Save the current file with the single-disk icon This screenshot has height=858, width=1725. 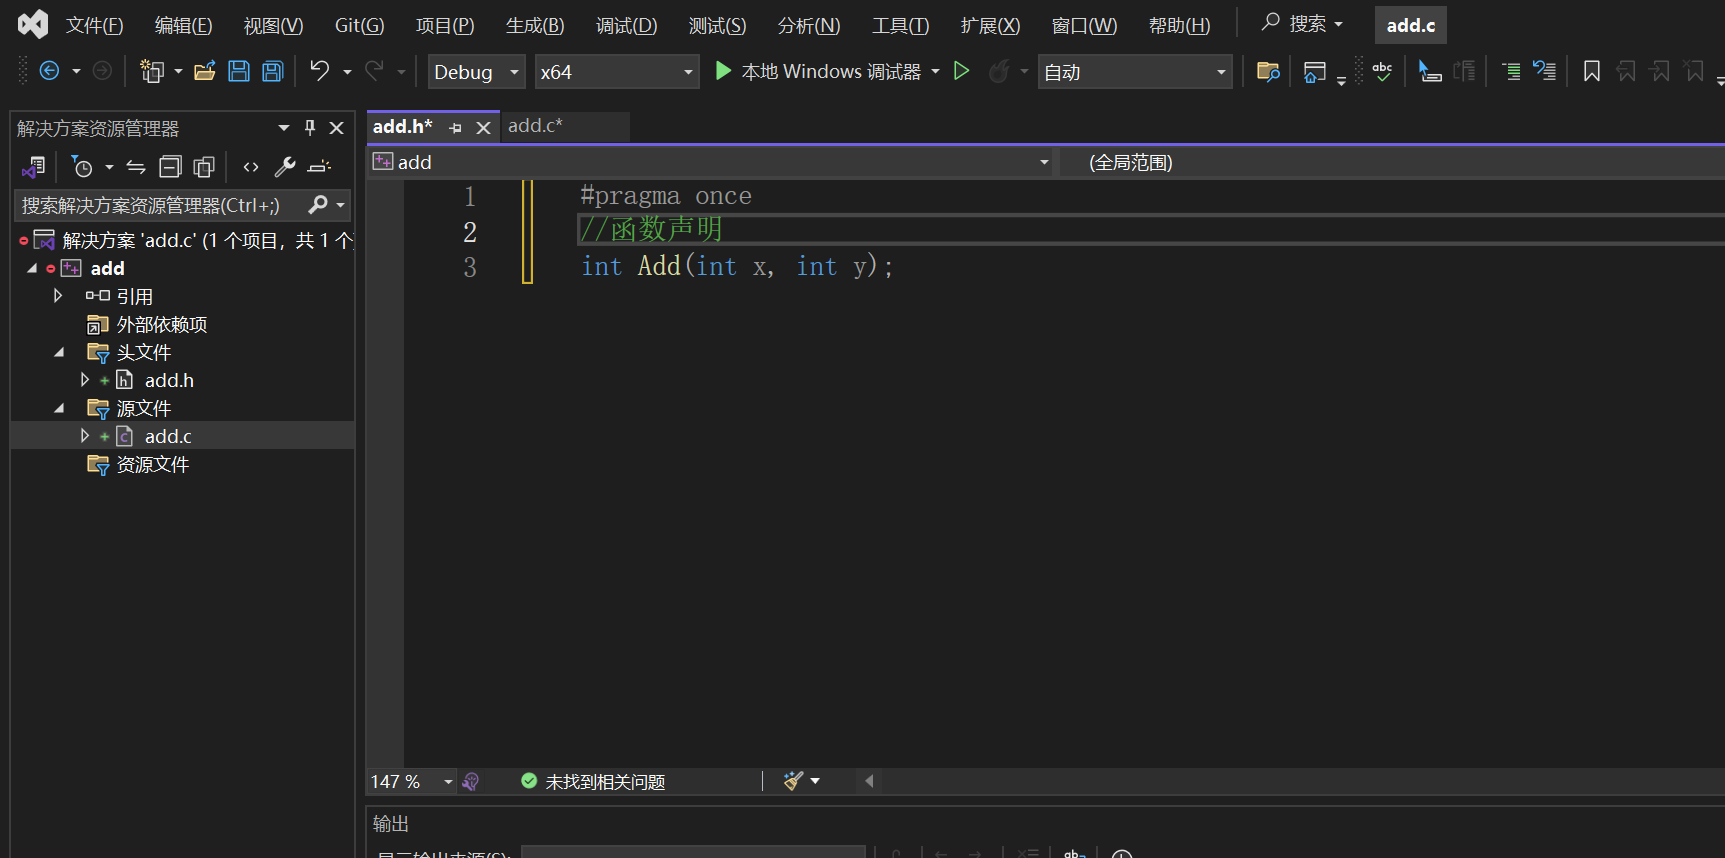click(239, 71)
